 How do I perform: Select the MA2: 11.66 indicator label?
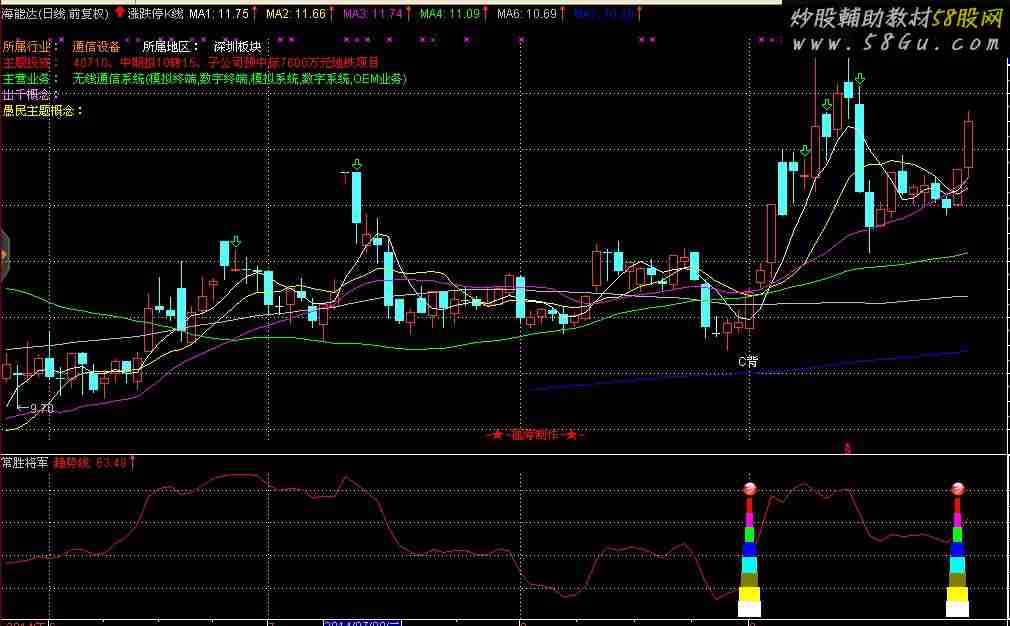pyautogui.click(x=295, y=14)
